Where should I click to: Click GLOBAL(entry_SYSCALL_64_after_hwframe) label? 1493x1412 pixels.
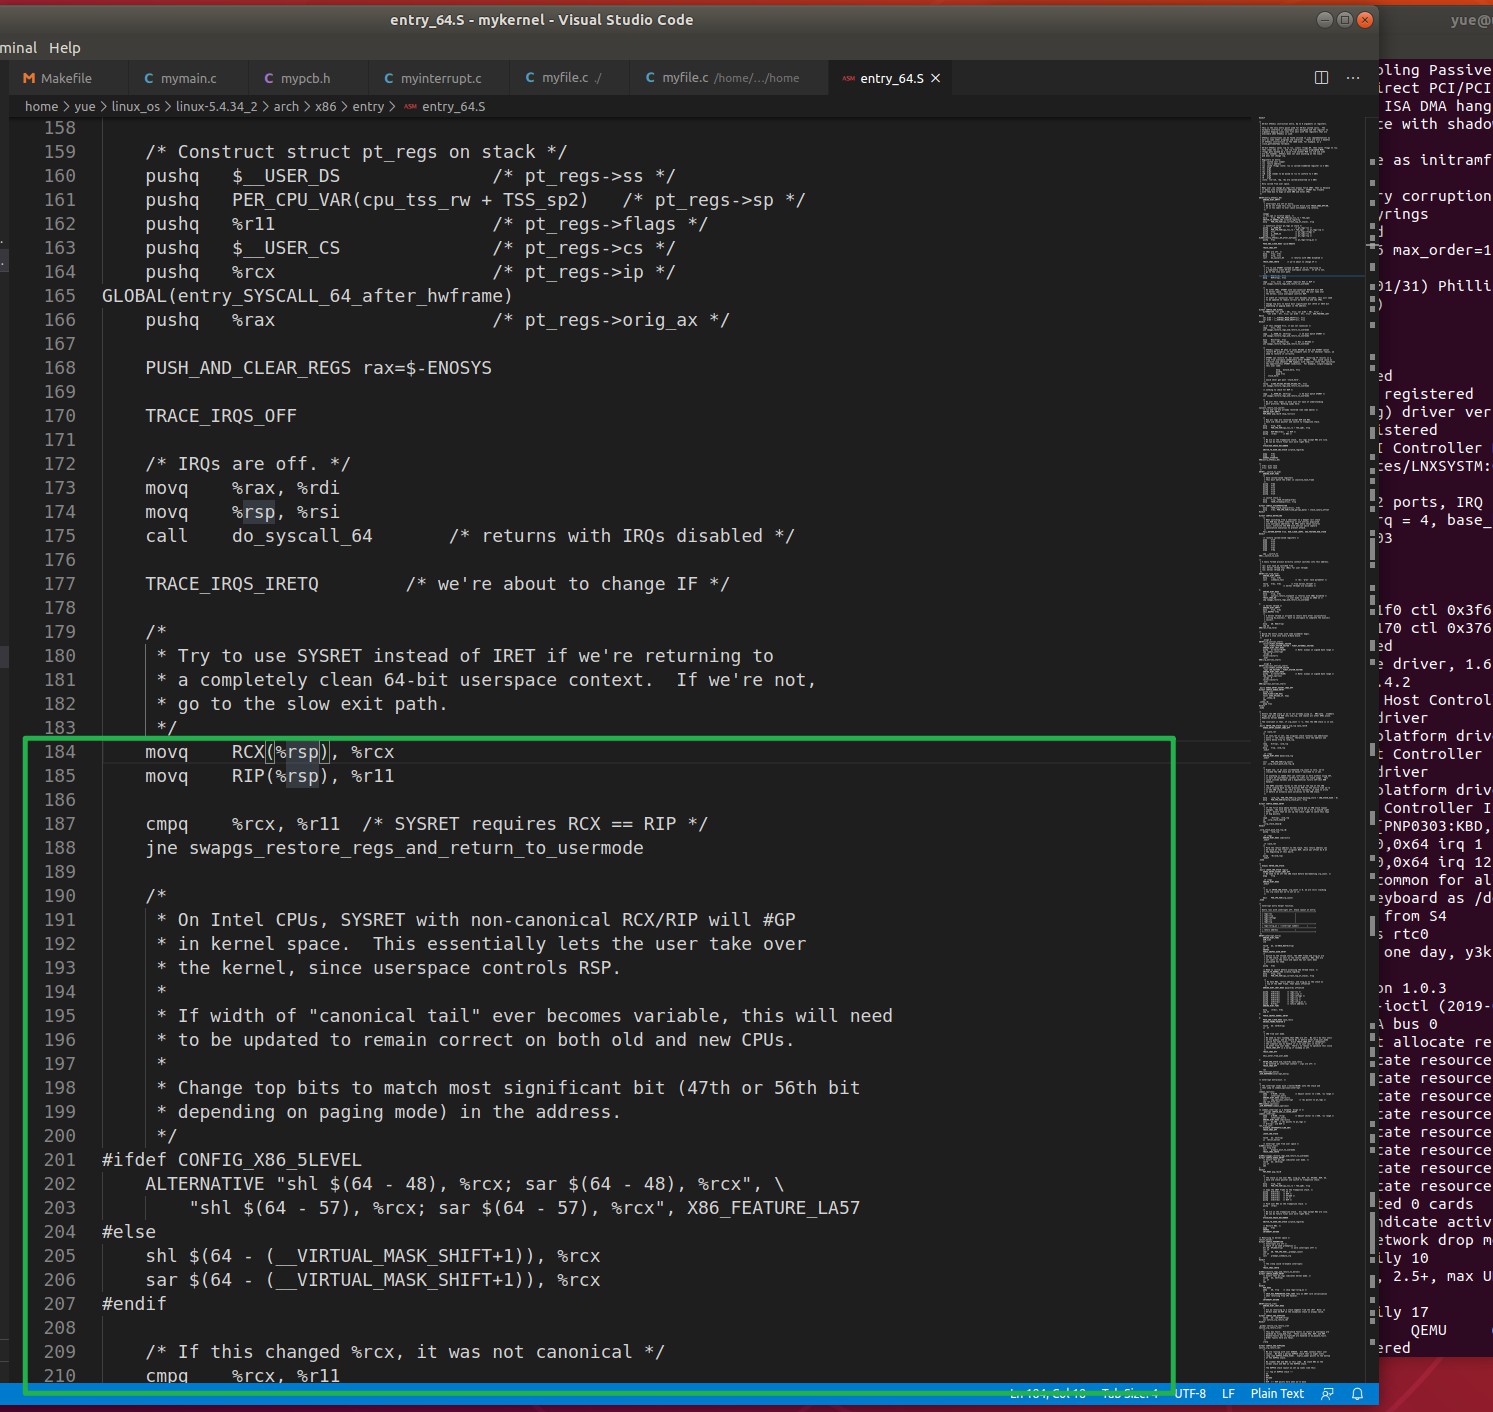(307, 296)
